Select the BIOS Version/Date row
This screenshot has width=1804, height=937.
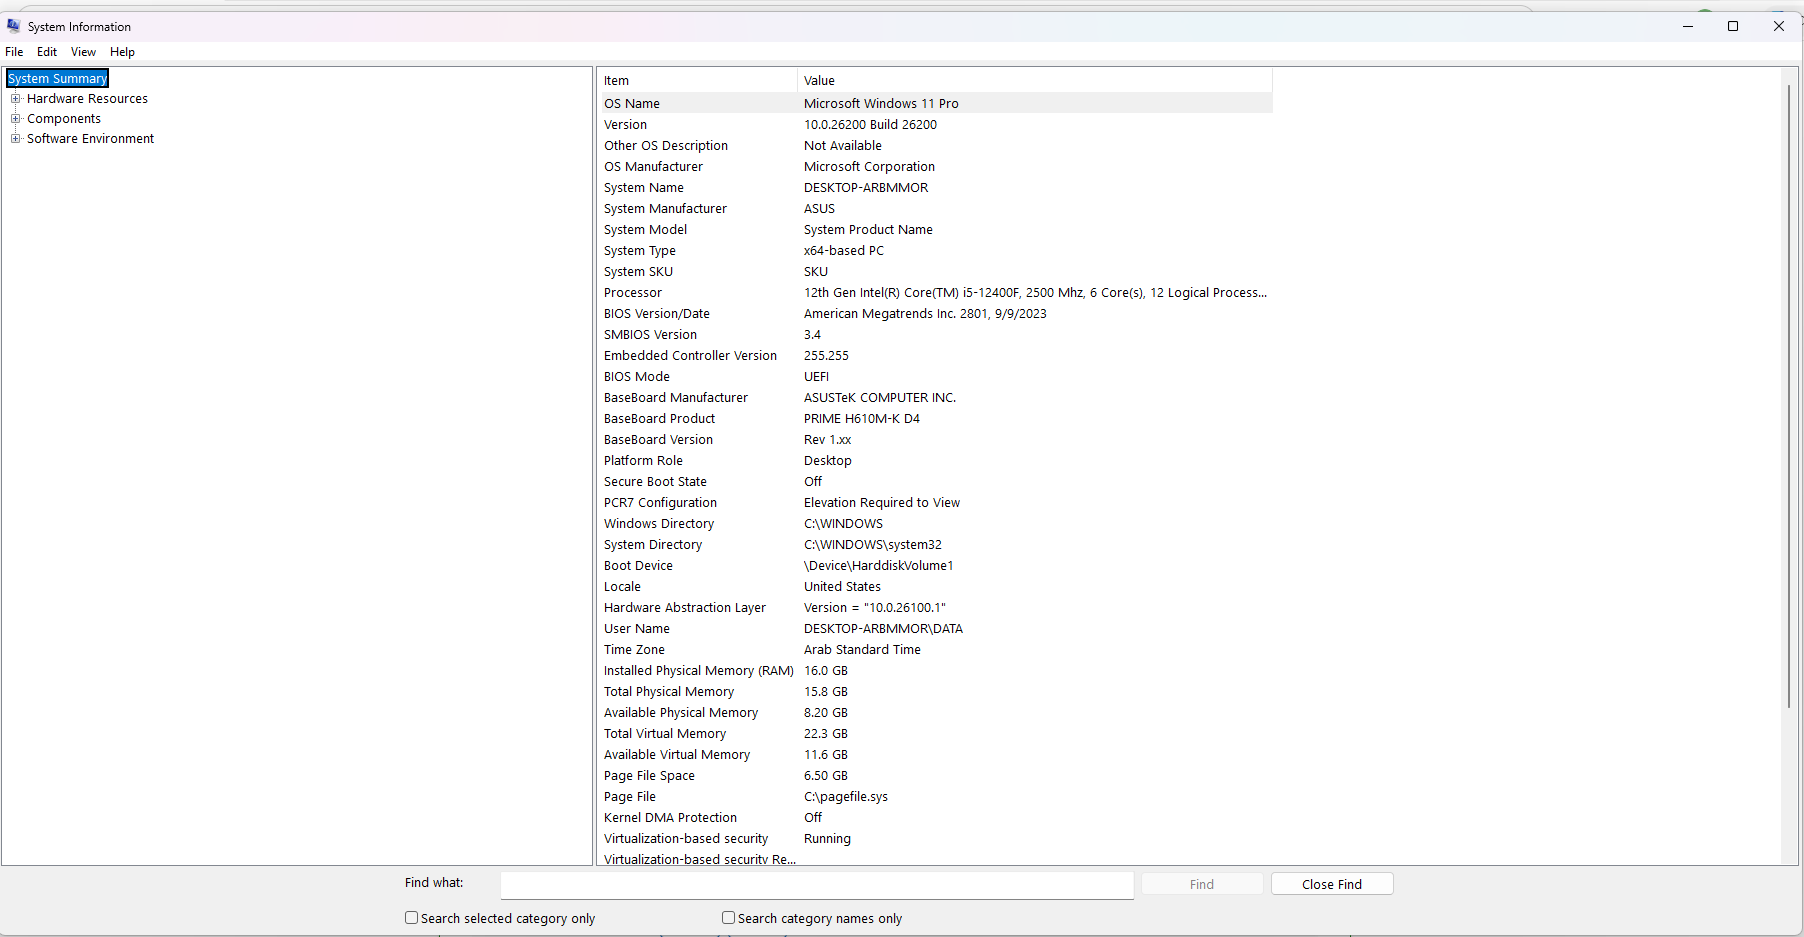click(935, 314)
